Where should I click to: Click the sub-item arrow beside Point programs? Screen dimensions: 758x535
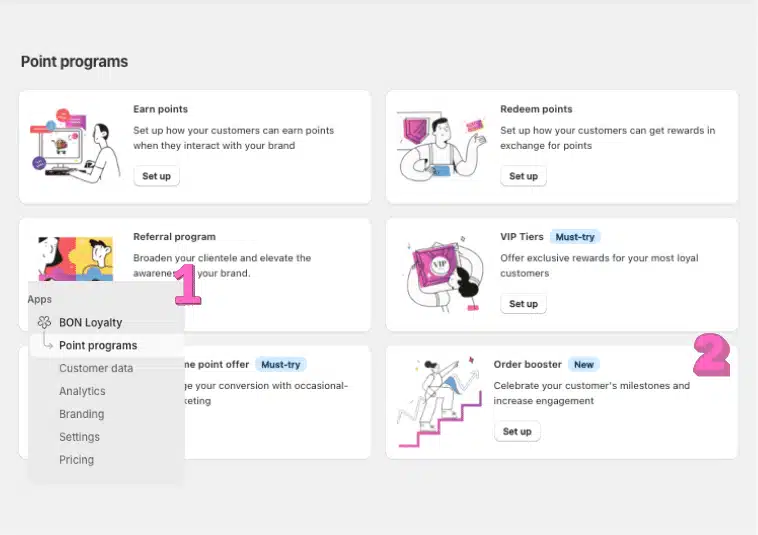point(47,341)
